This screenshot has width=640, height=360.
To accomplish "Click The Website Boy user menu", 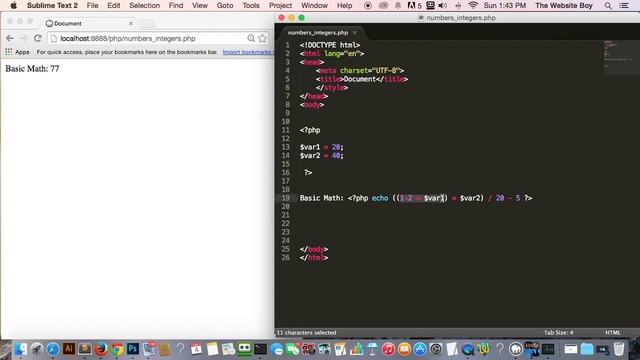I will tap(564, 6).
